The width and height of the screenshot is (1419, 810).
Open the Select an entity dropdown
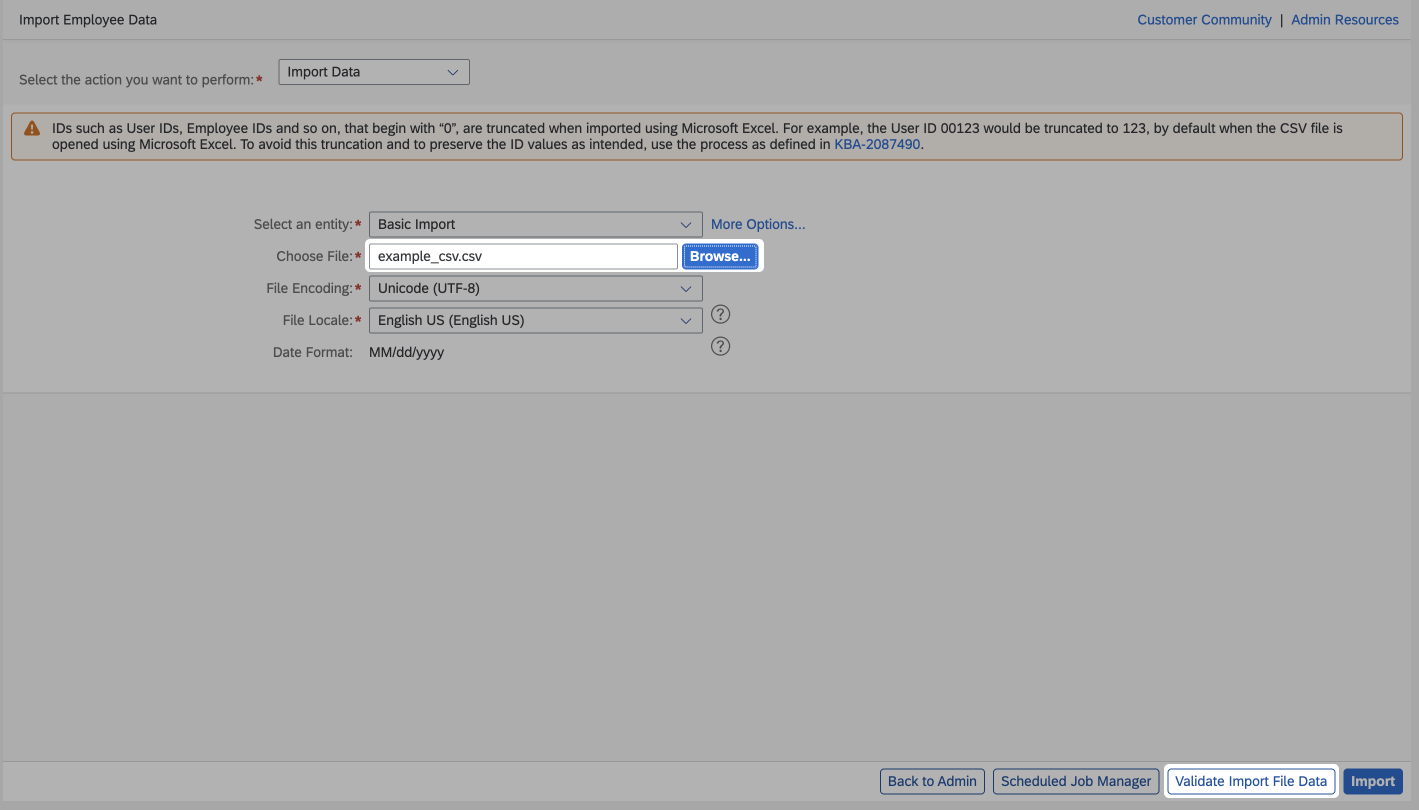pos(536,224)
